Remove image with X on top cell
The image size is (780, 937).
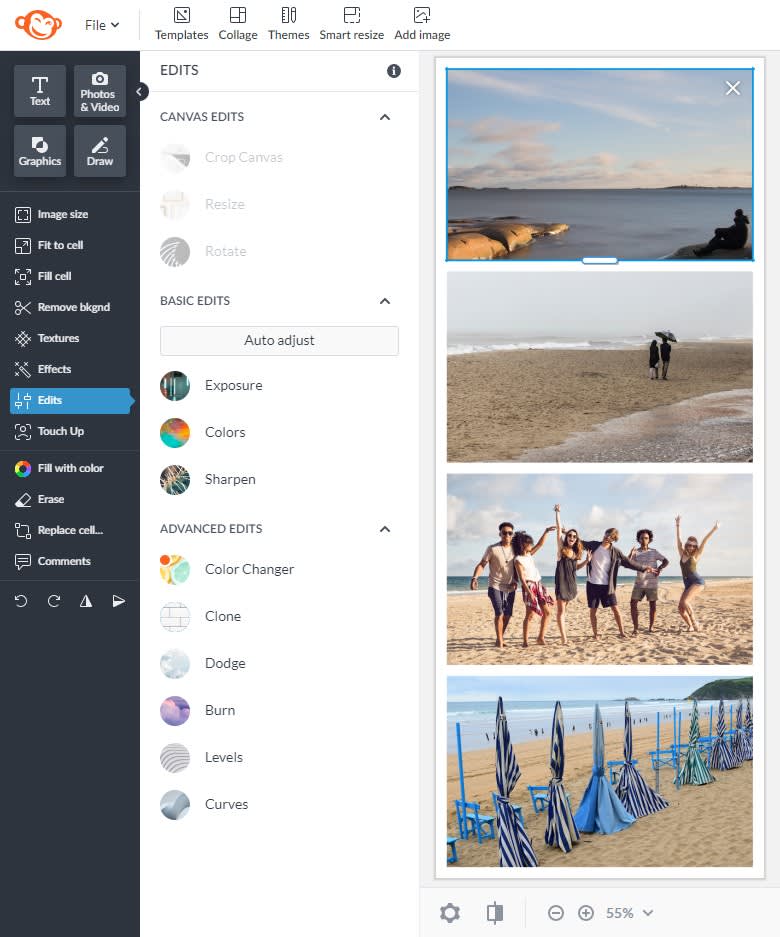coord(733,88)
